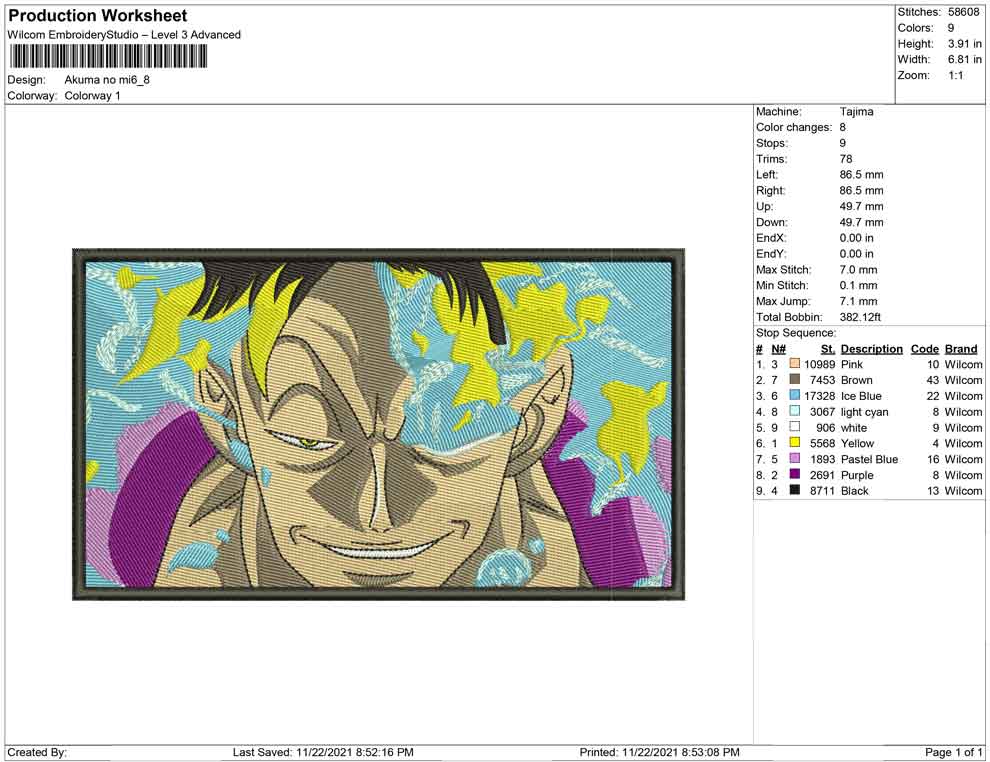Click the 'Page 1 of 1' footer text
The height and width of the screenshot is (762, 990).
point(953,753)
